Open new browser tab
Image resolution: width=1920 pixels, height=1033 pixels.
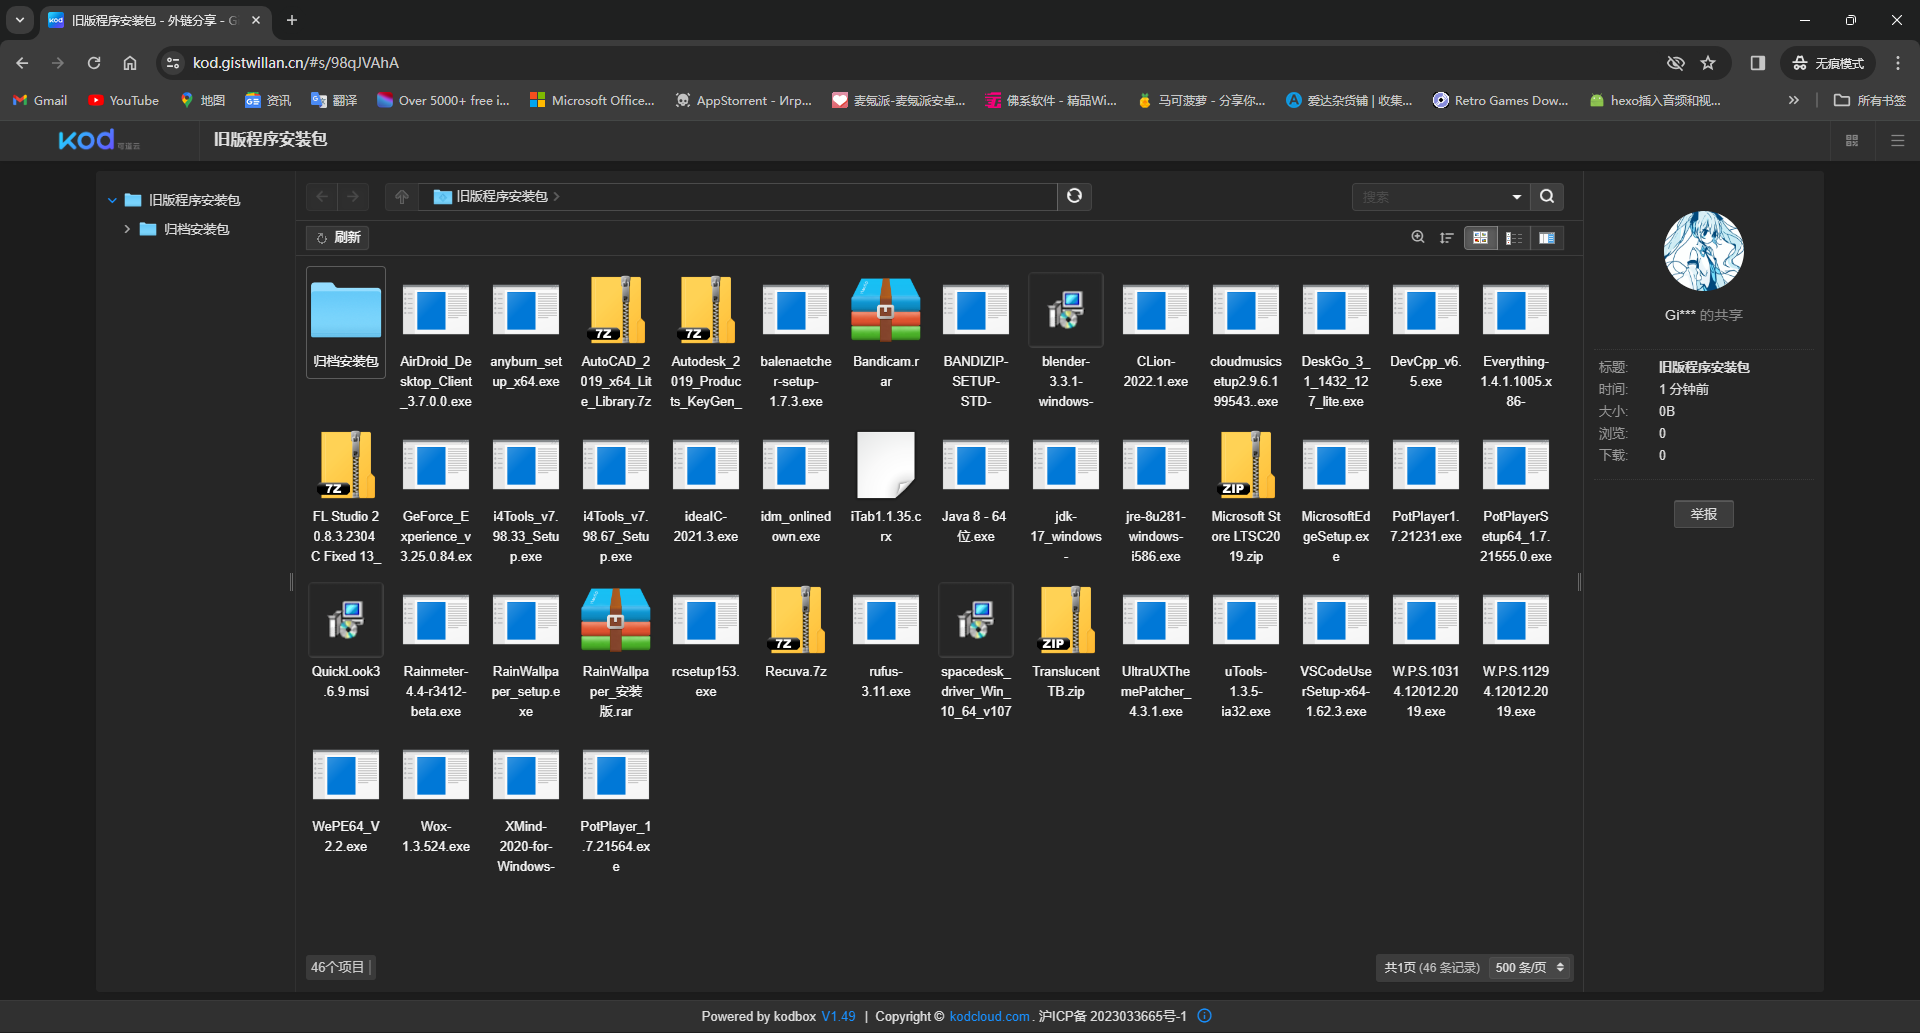(291, 20)
